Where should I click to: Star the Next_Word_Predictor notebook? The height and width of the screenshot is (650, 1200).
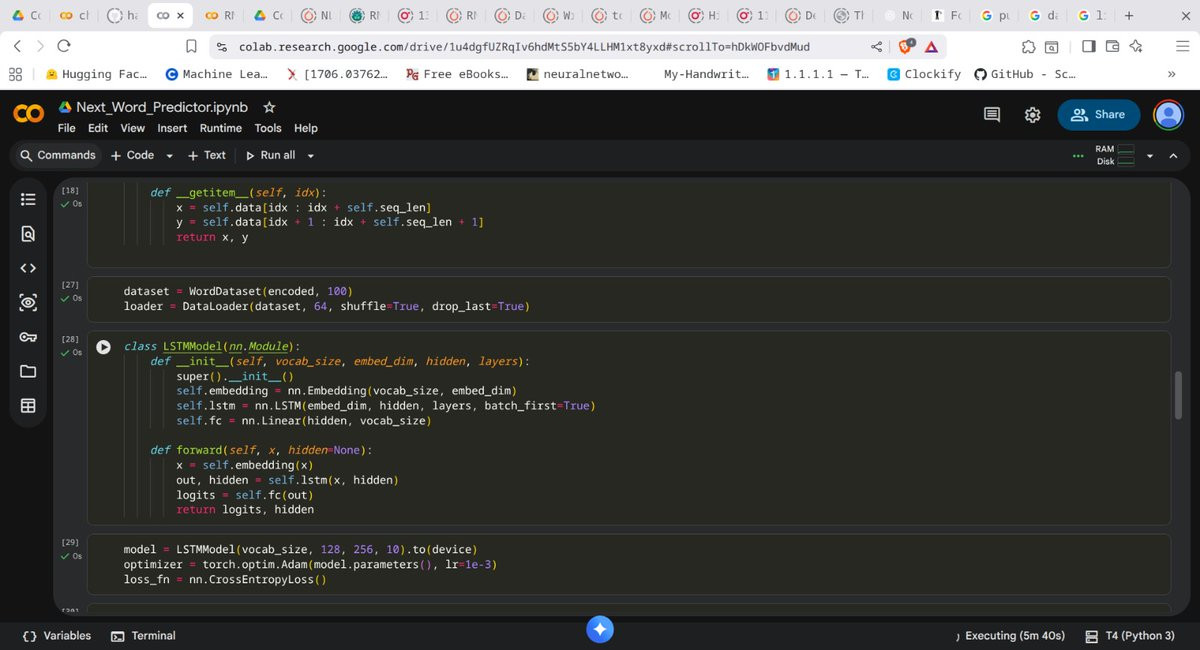point(269,107)
